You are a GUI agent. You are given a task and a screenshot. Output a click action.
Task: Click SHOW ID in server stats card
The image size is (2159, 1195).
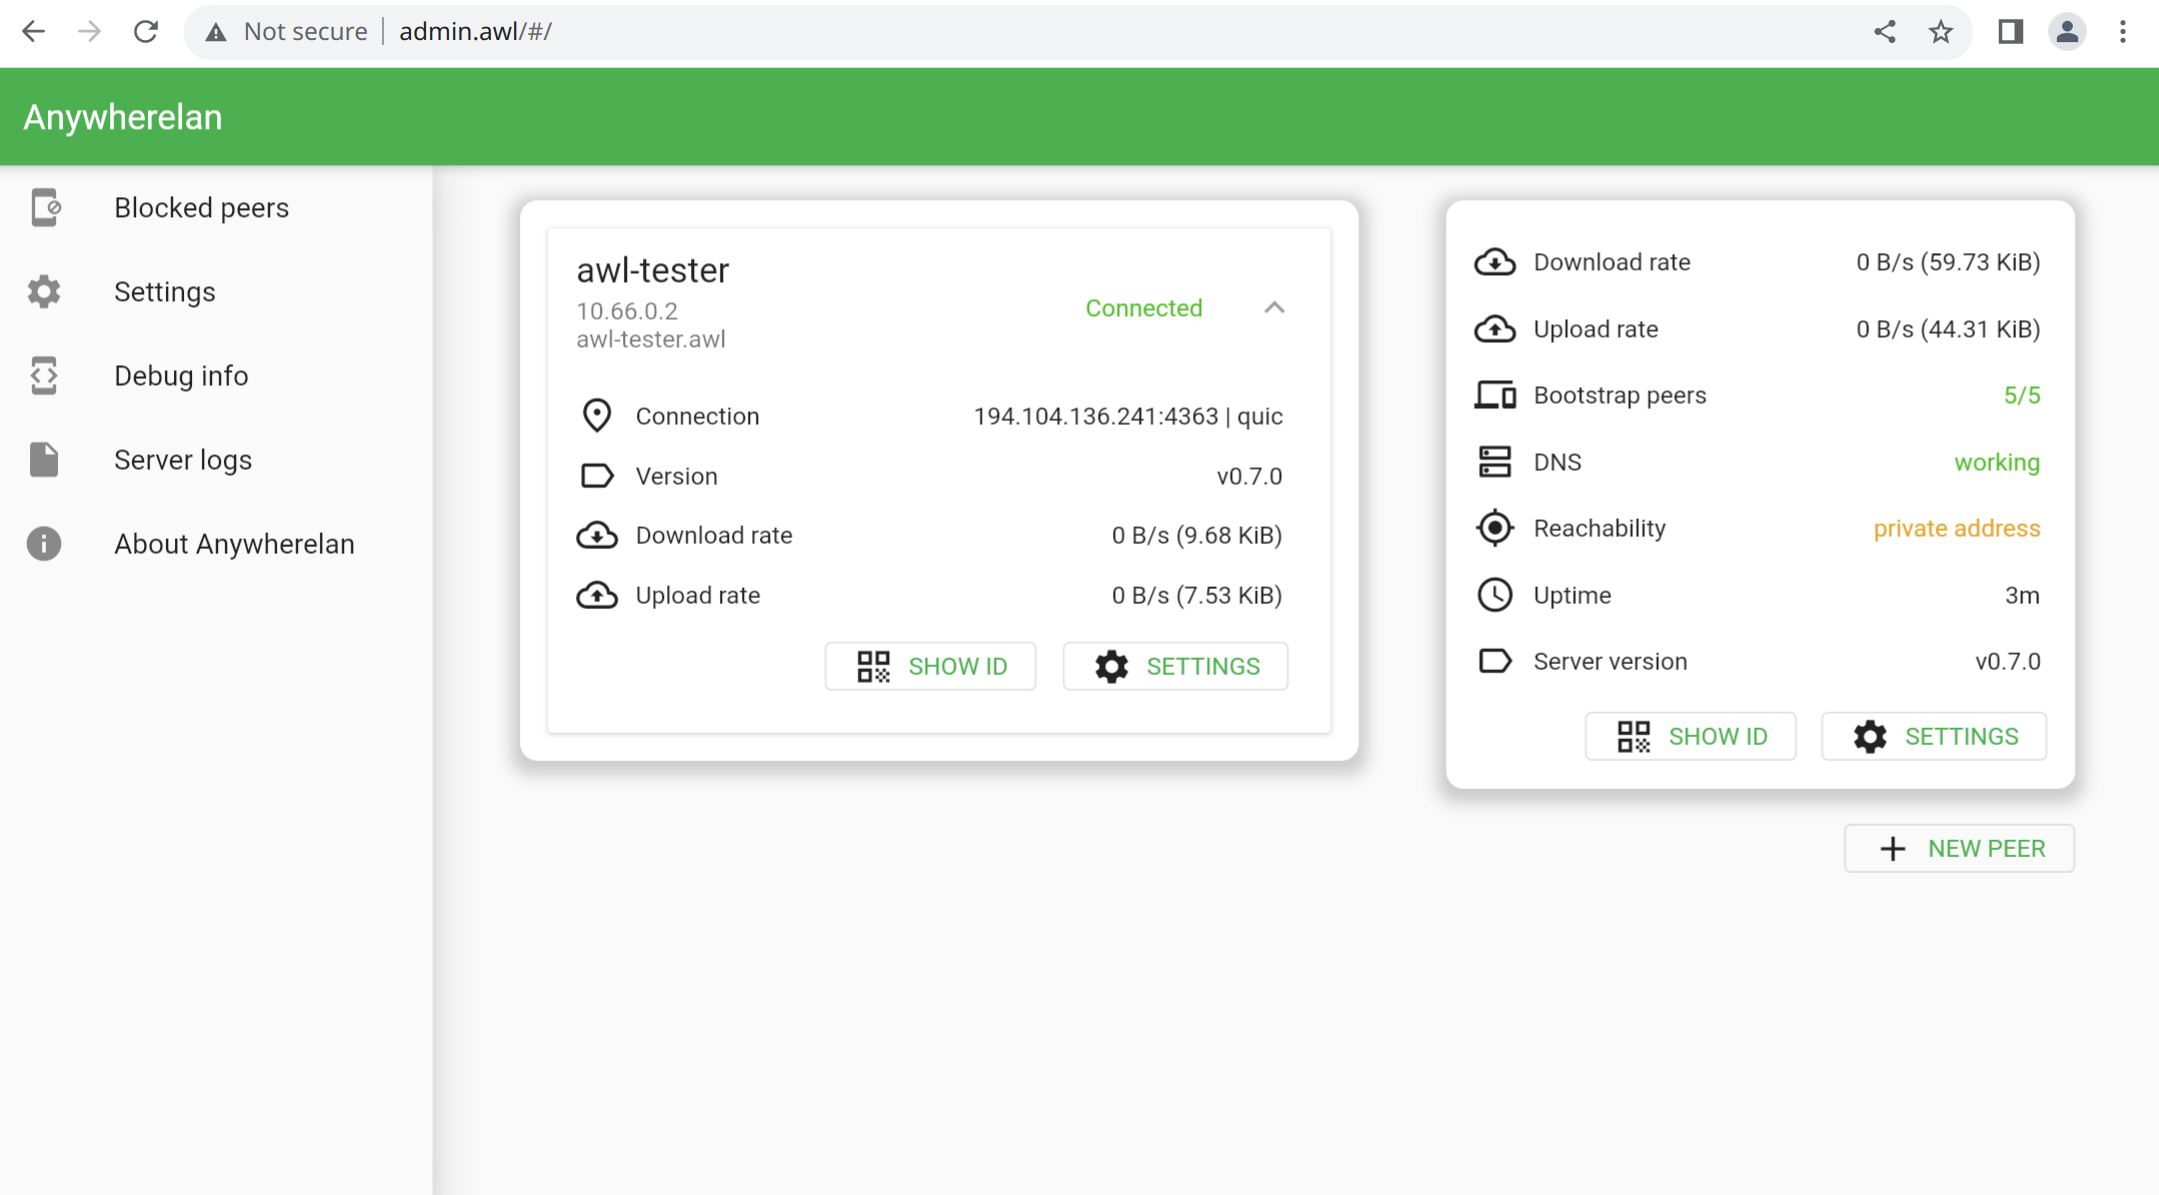(x=1690, y=736)
